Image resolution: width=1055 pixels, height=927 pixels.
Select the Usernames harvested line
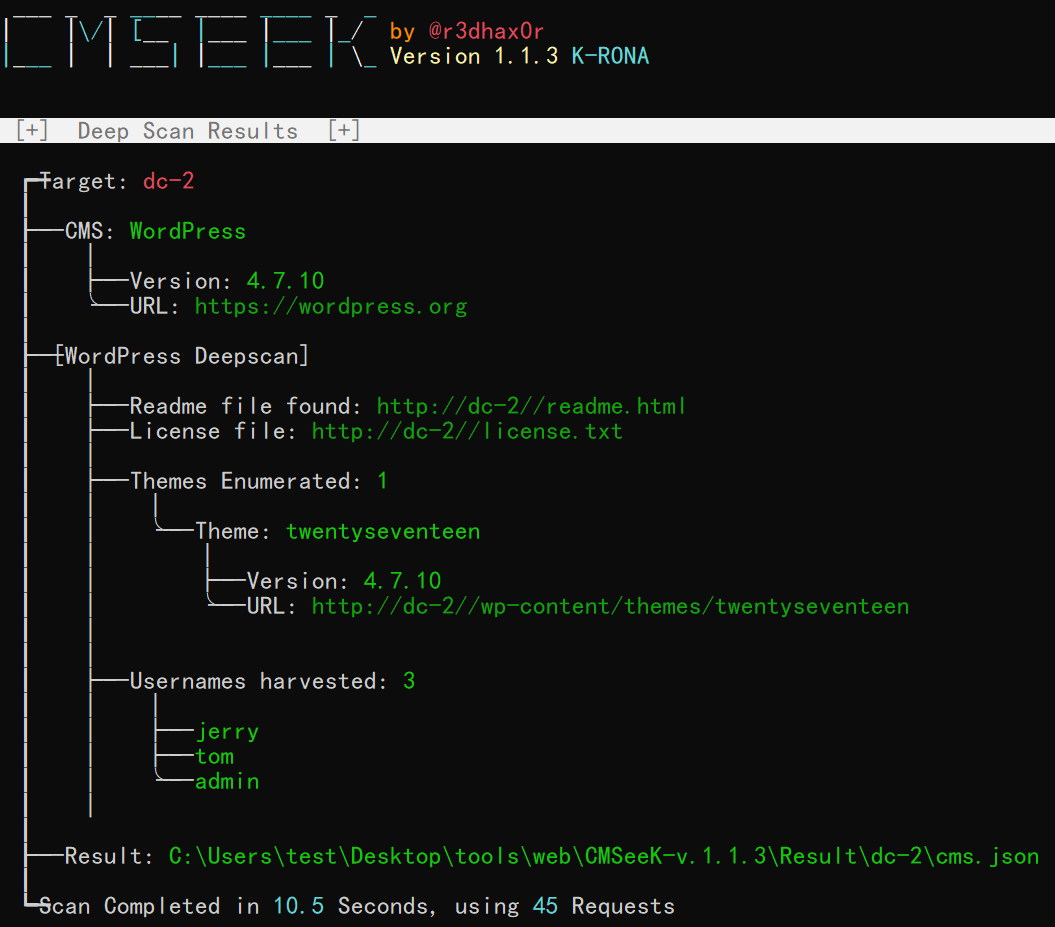pyautogui.click(x=272, y=681)
